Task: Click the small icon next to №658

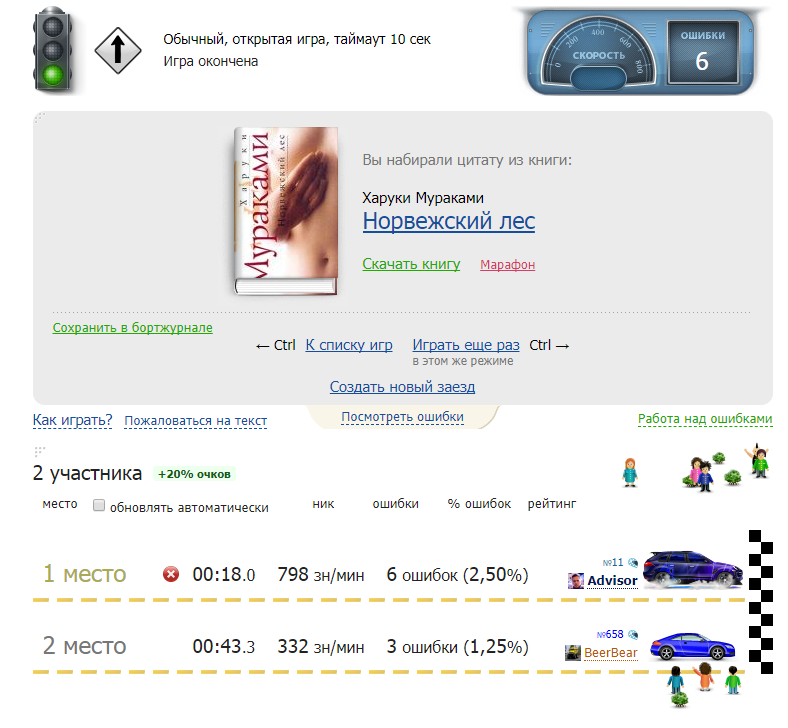Action: tap(633, 635)
